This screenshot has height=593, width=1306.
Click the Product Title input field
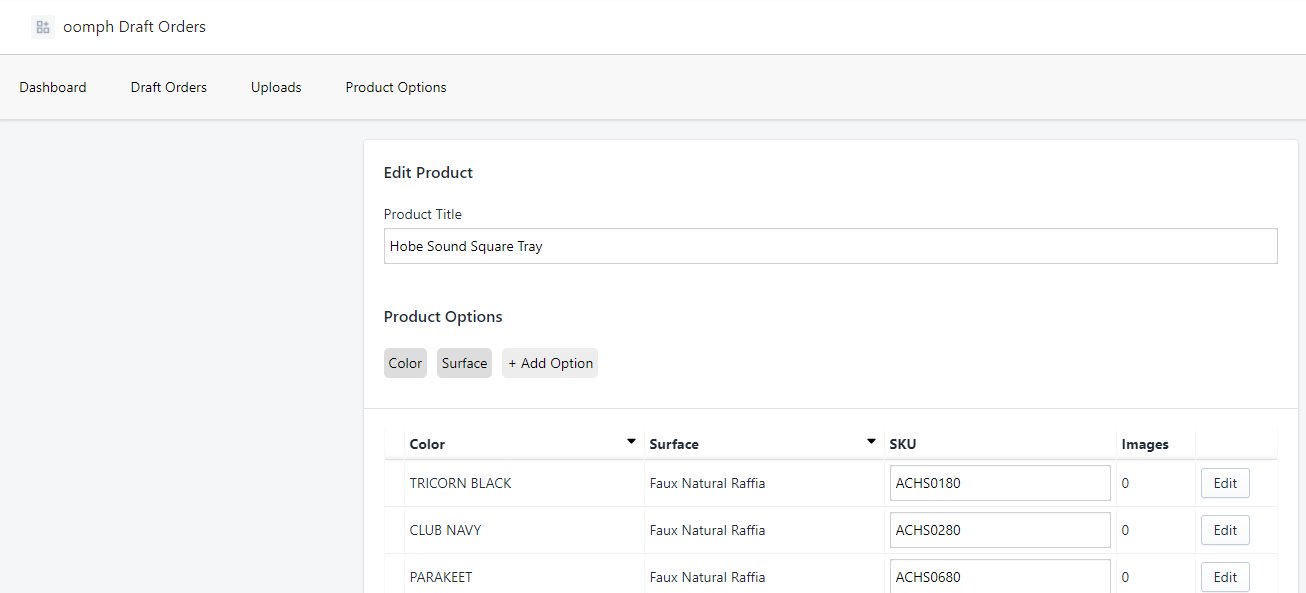point(830,246)
